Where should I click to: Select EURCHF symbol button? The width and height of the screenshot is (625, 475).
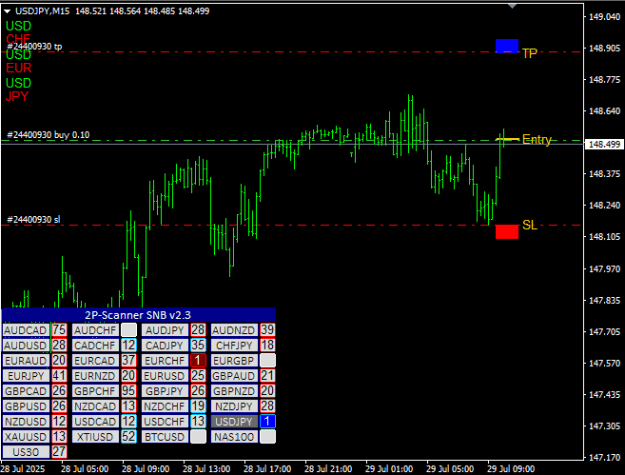pos(165,360)
